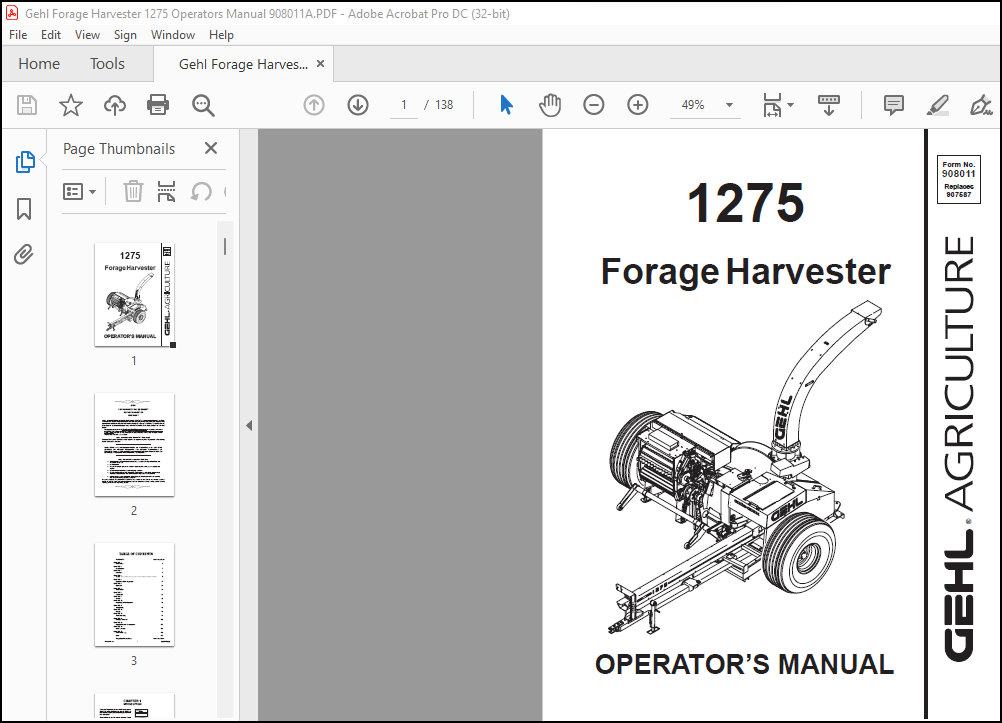Select the Gehl Forage Harves... document tab
The height and width of the screenshot is (723, 1002).
(x=243, y=64)
